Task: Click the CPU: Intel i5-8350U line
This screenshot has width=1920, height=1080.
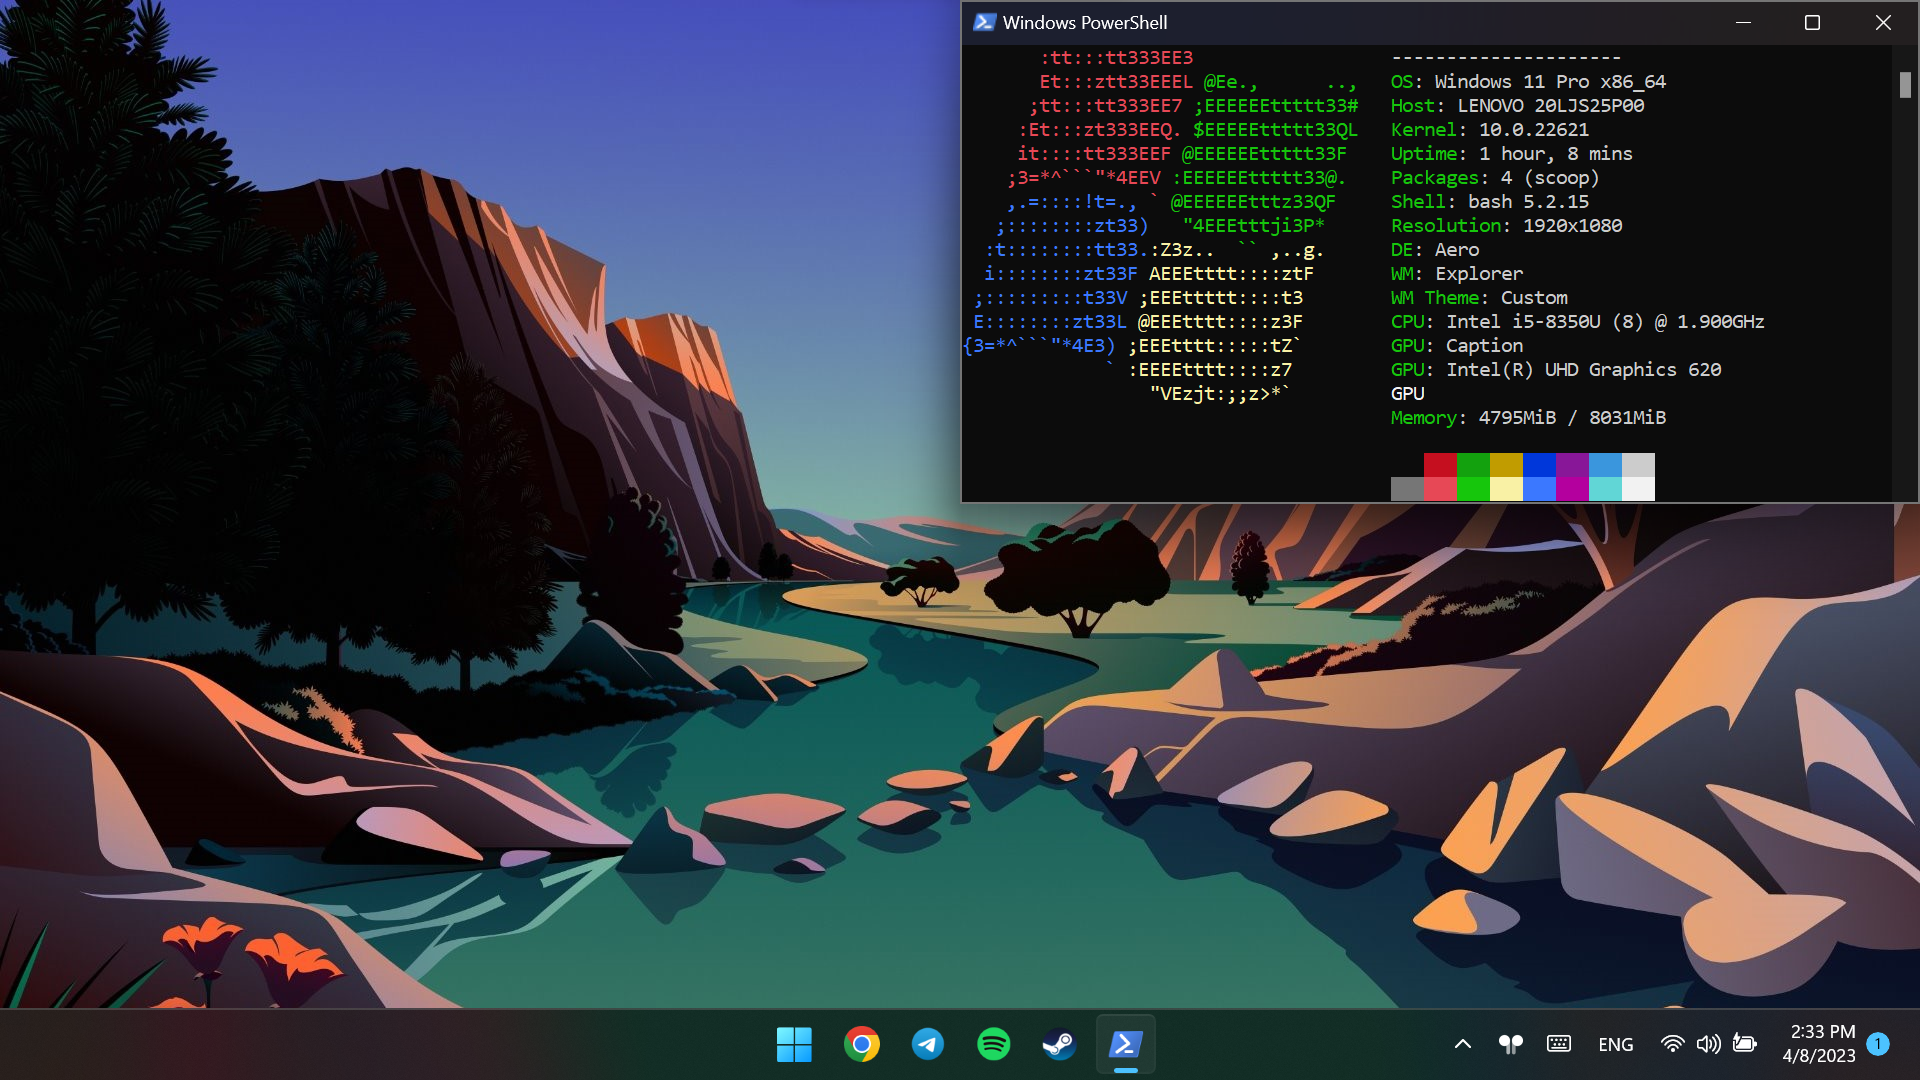Action: (1577, 322)
